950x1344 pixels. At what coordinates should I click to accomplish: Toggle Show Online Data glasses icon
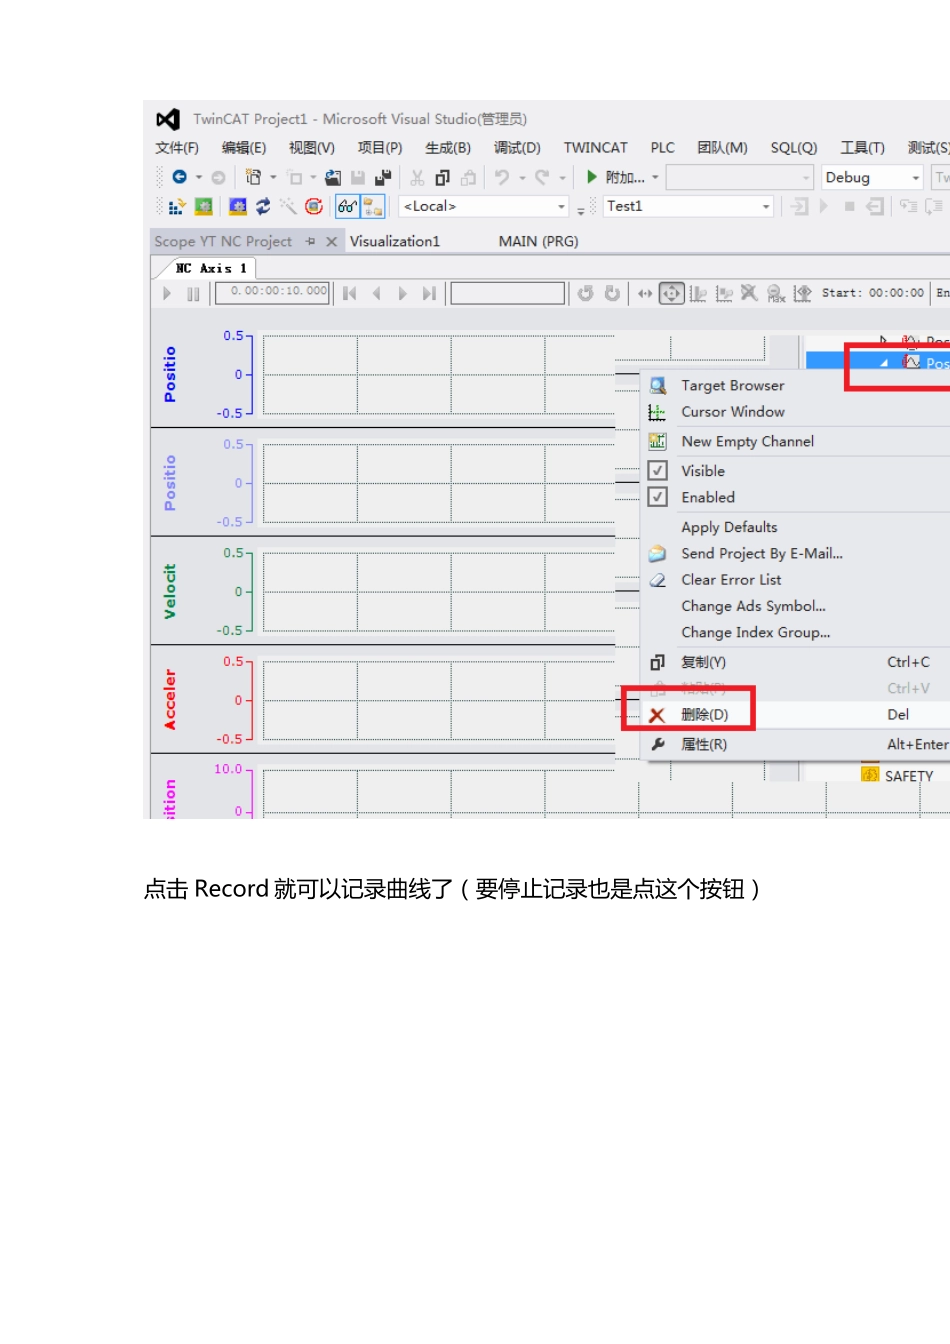tap(347, 206)
